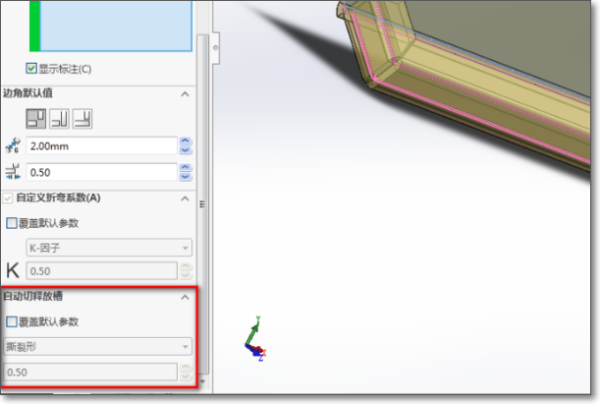
Task: Decrease the 2.00mm gap value
Action: [x=185, y=150]
